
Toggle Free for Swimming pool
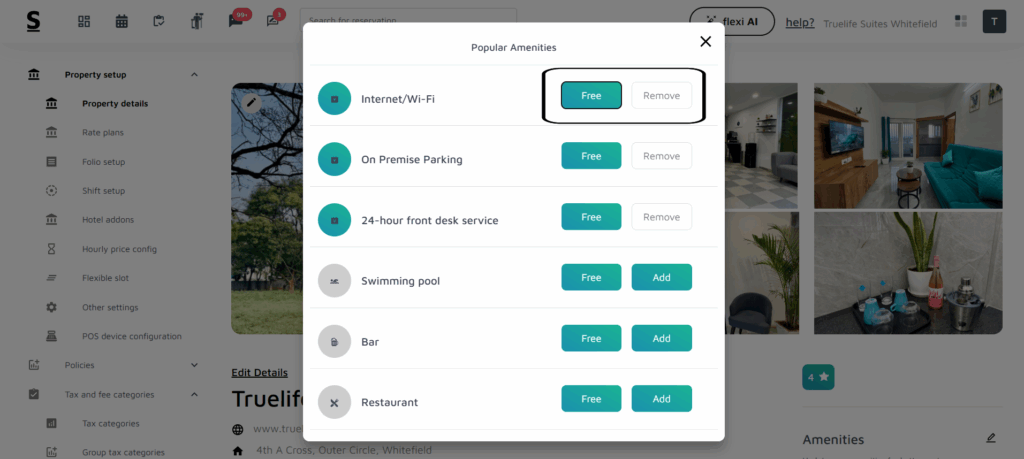coord(591,277)
